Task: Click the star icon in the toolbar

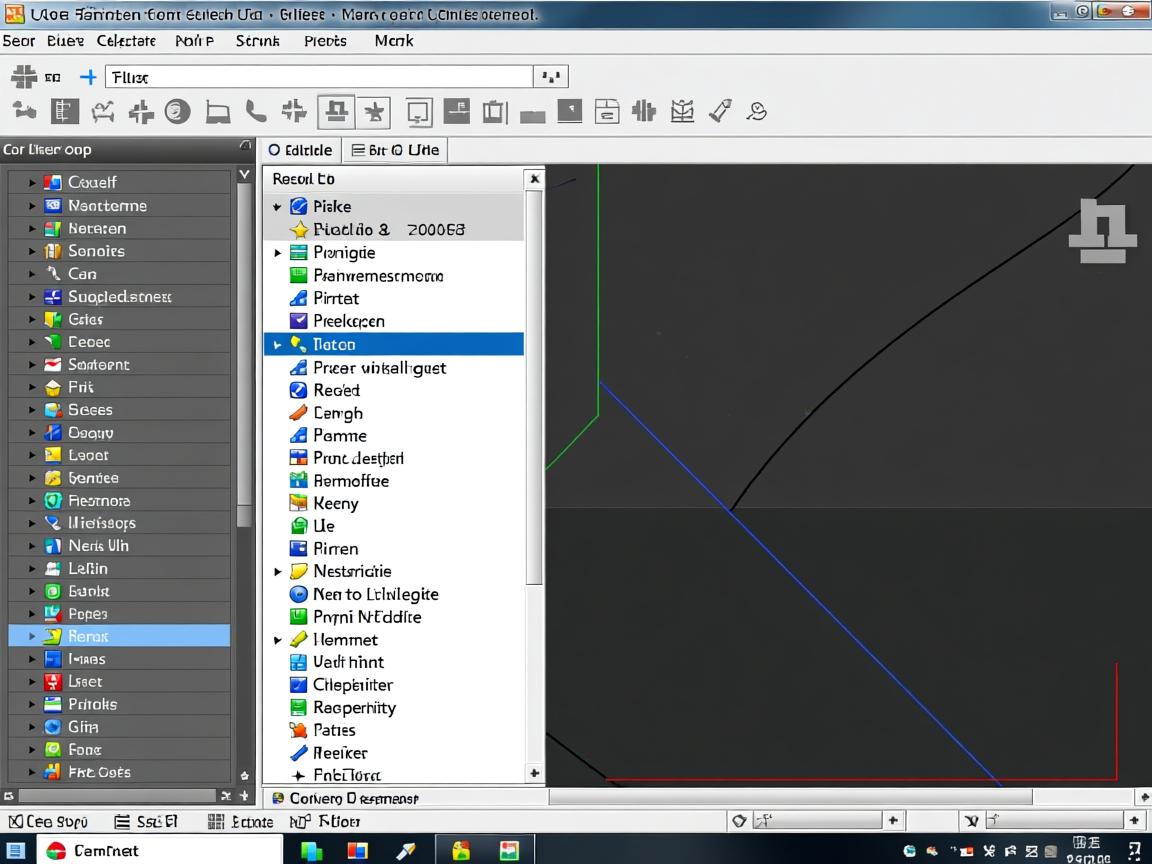Action: (x=374, y=112)
